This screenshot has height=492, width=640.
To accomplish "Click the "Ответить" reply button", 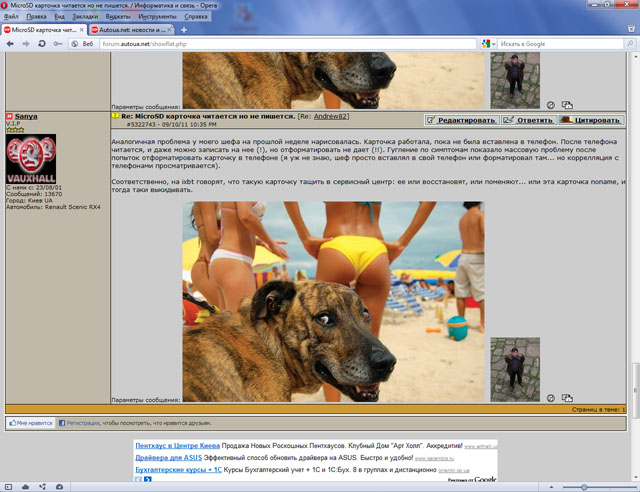I will [x=528, y=120].
